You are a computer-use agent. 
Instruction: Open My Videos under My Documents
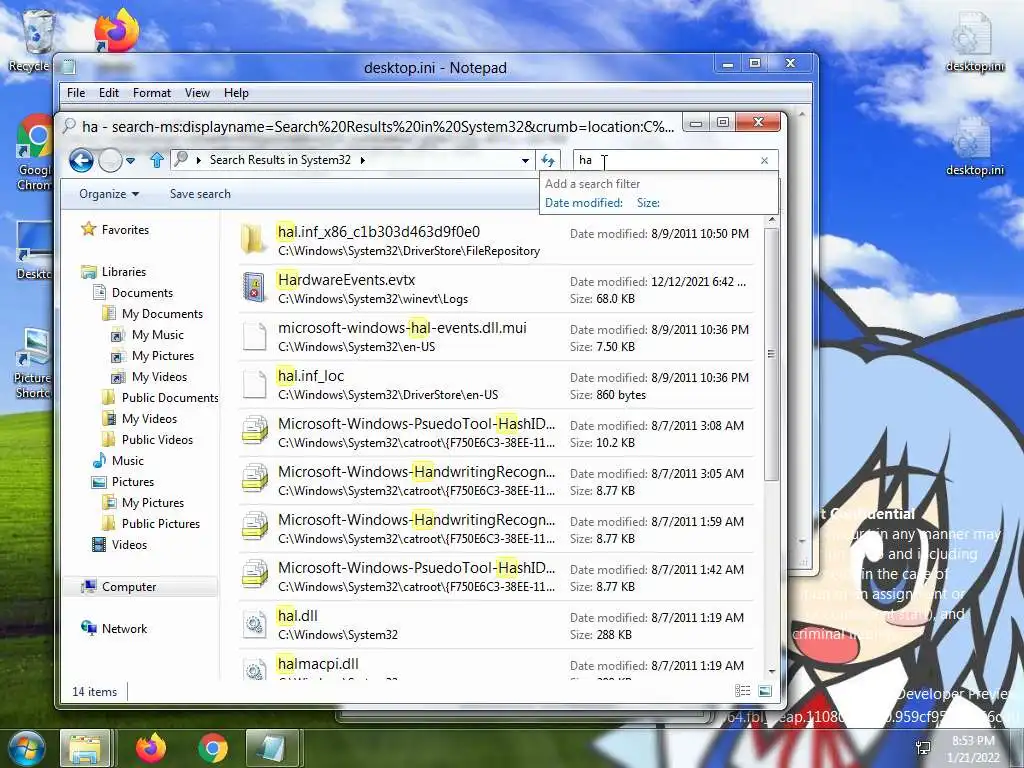click(x=149, y=377)
